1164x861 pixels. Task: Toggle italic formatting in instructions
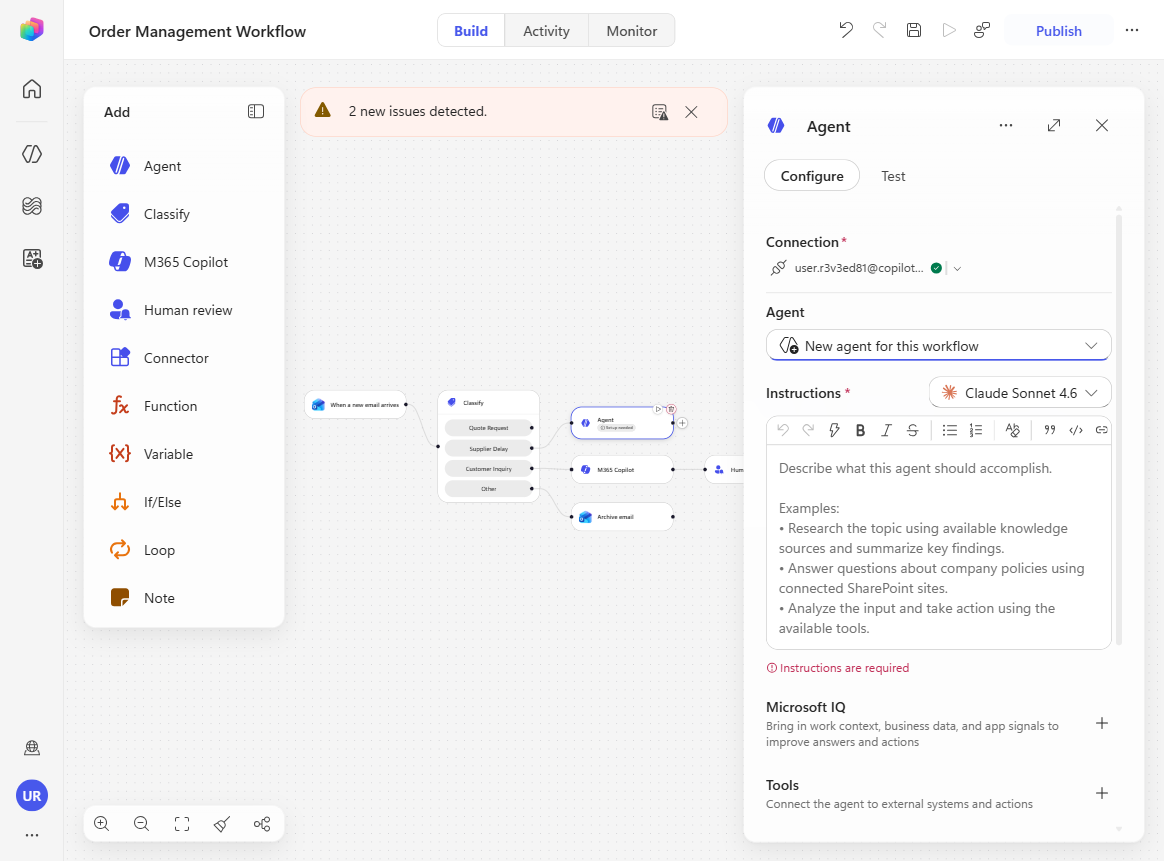click(886, 430)
